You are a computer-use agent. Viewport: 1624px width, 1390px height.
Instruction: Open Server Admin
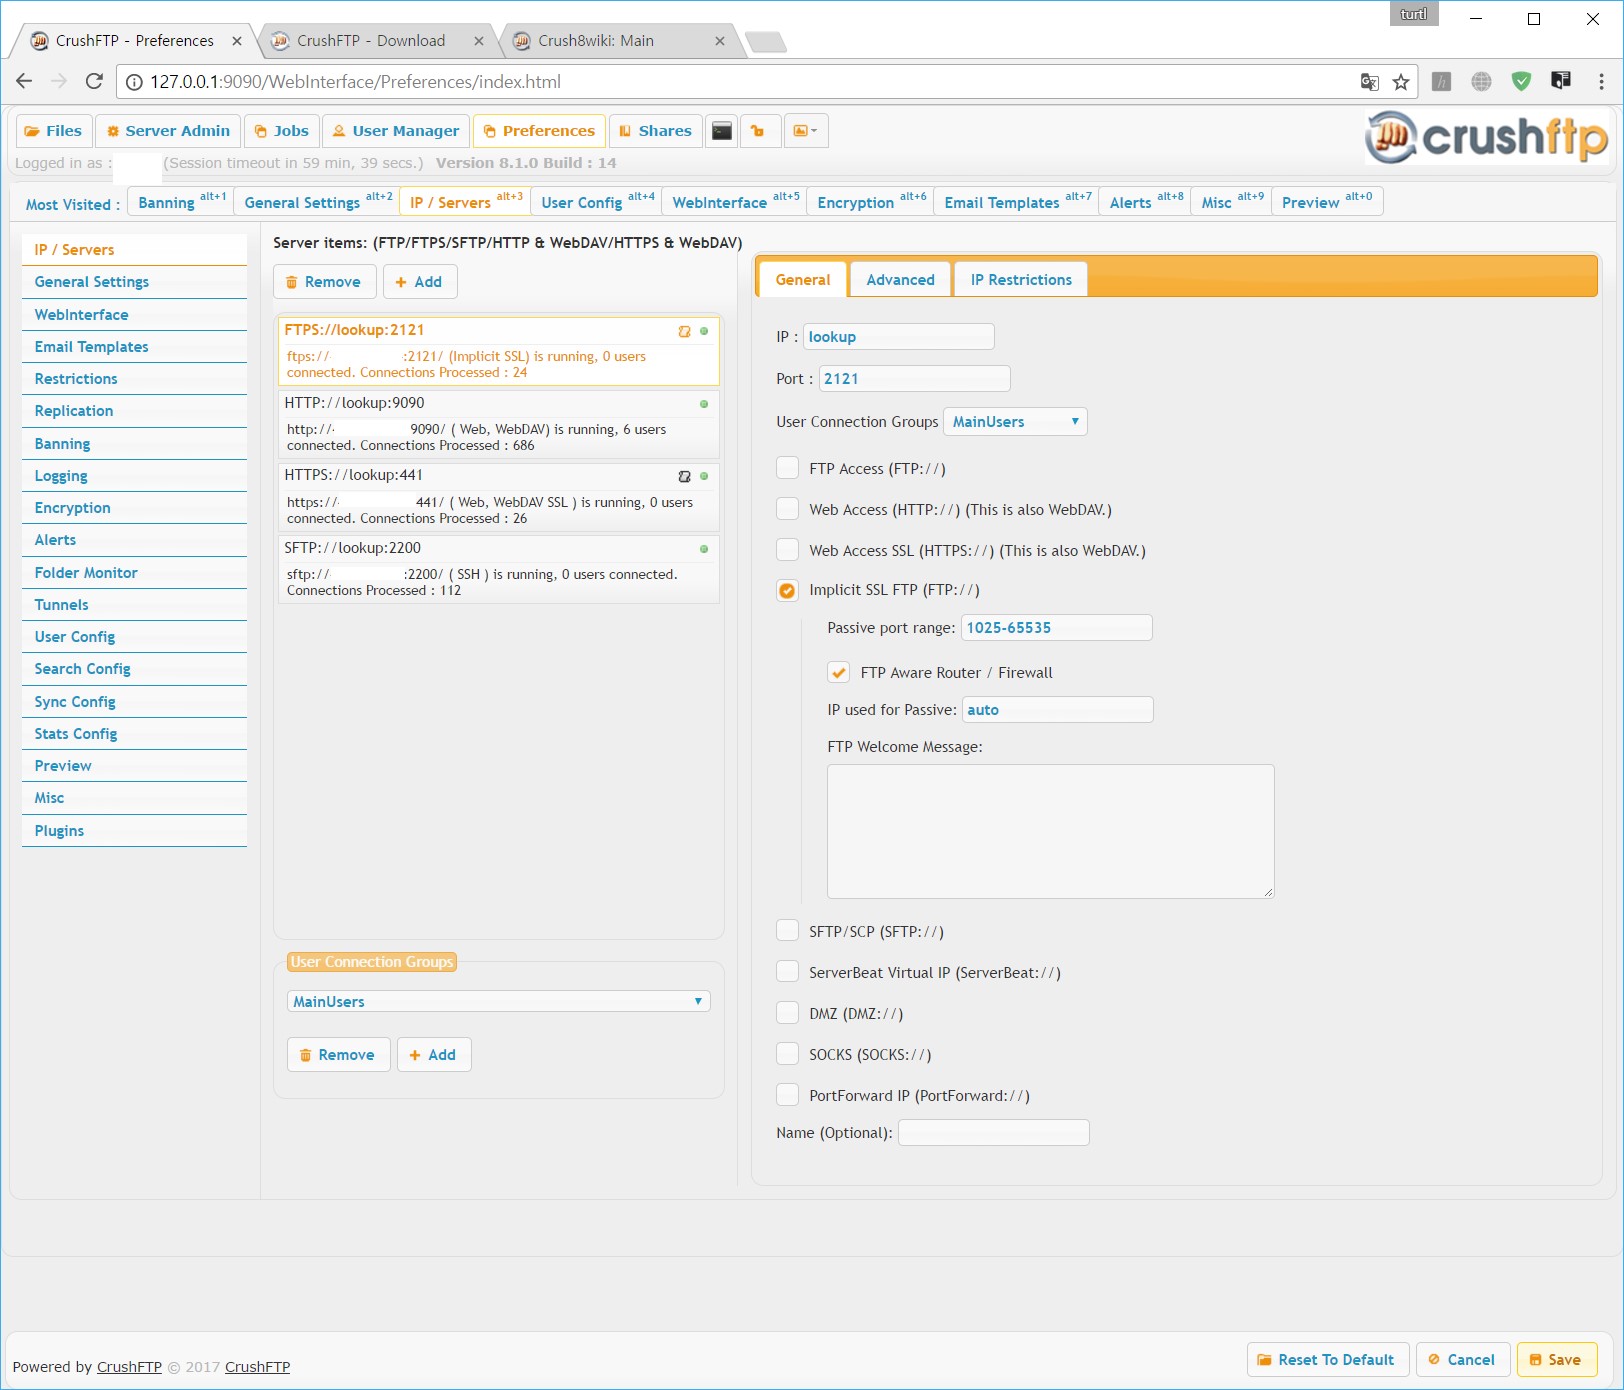point(168,131)
